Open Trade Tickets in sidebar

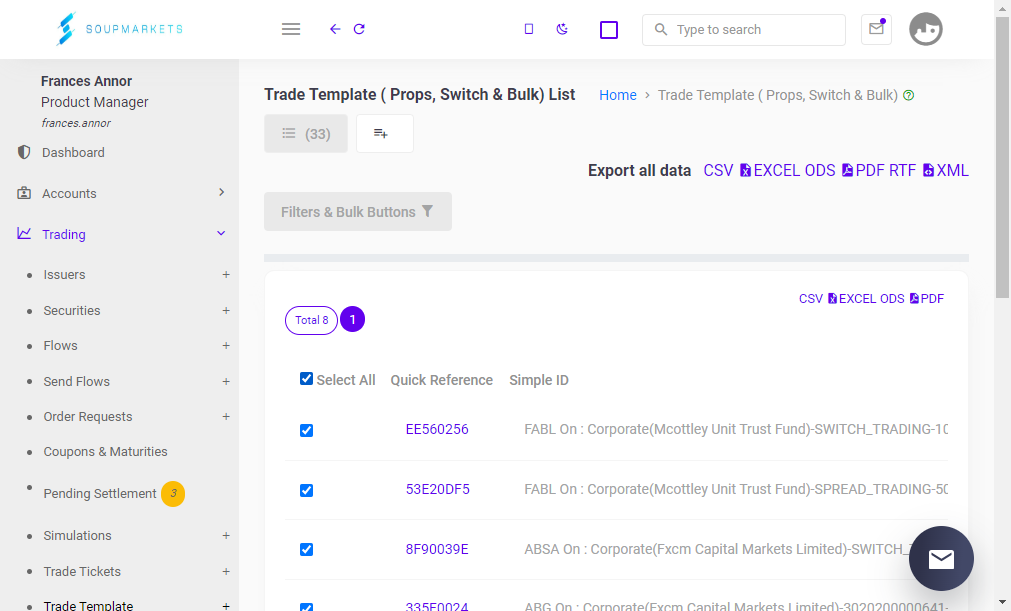82,572
